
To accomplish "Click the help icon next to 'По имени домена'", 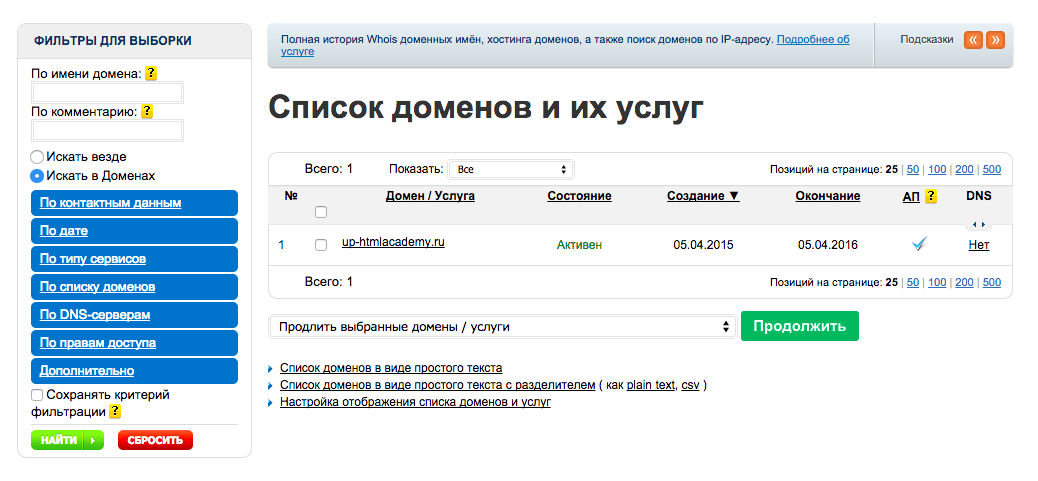I will click(x=151, y=73).
